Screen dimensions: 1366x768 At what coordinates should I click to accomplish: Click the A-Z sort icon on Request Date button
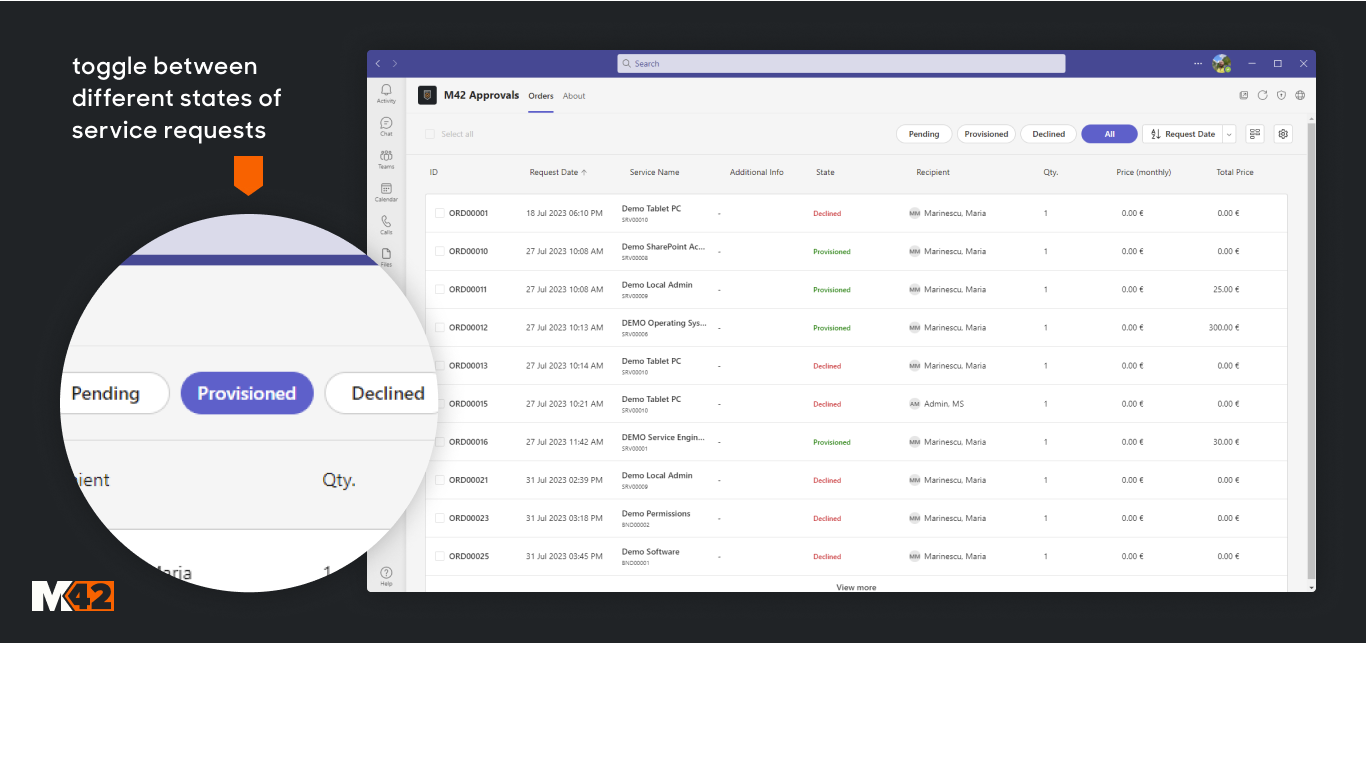[x=1155, y=134]
